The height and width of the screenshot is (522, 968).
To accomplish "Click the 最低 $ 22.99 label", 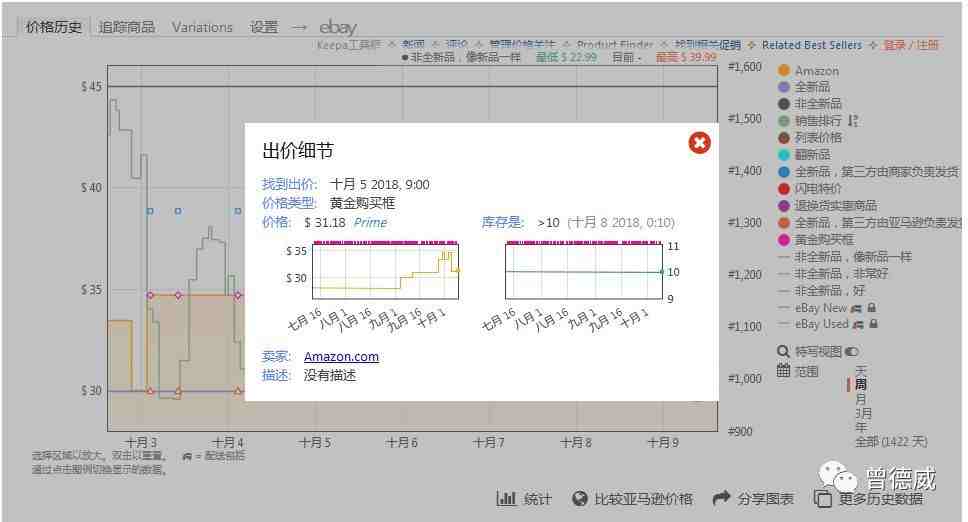I will pos(566,57).
